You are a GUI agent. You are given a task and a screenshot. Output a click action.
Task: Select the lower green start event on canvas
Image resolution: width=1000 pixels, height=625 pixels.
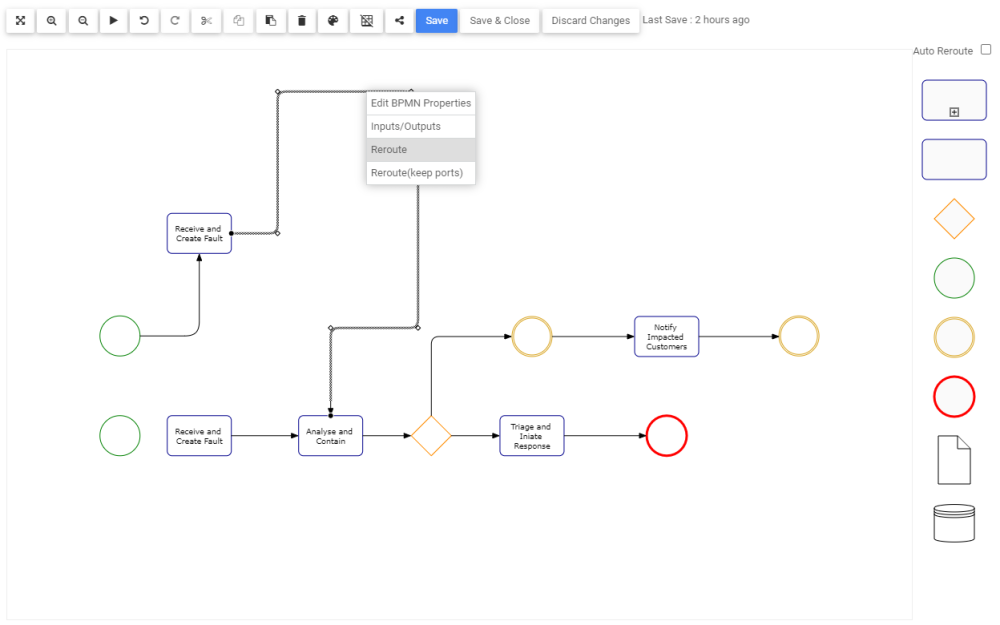tap(120, 436)
